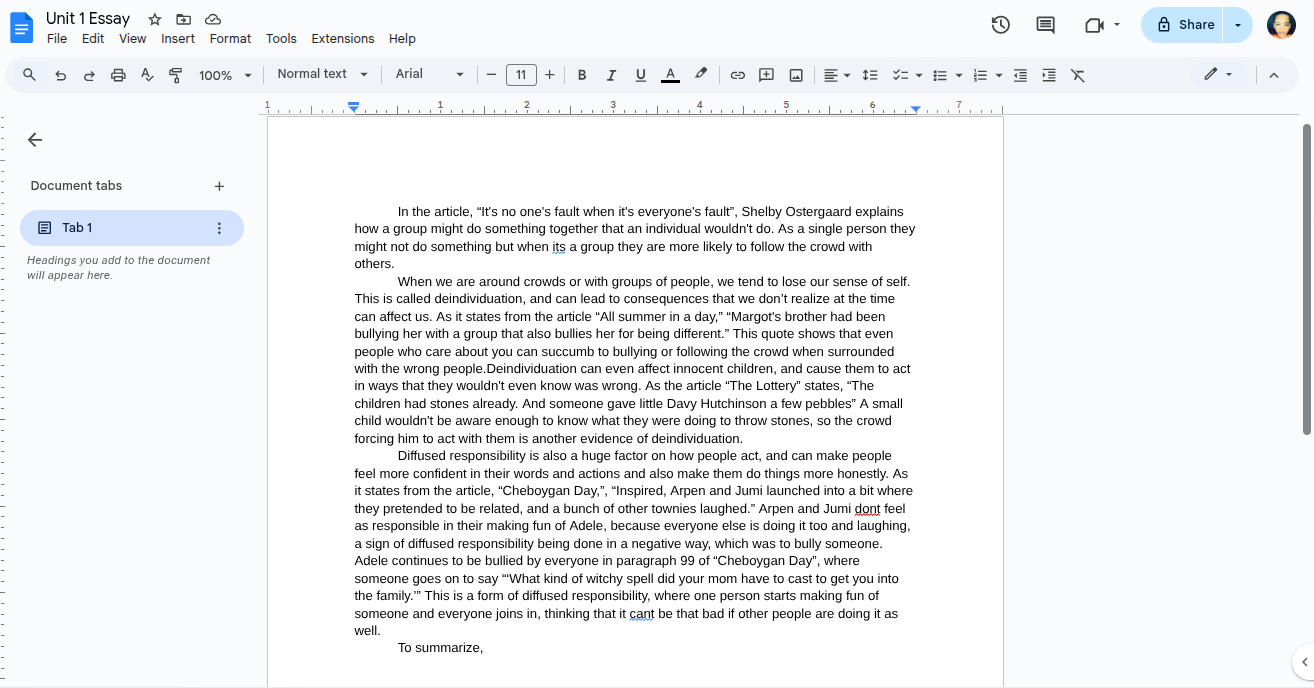
Task: Open the Format menu
Action: point(230,38)
